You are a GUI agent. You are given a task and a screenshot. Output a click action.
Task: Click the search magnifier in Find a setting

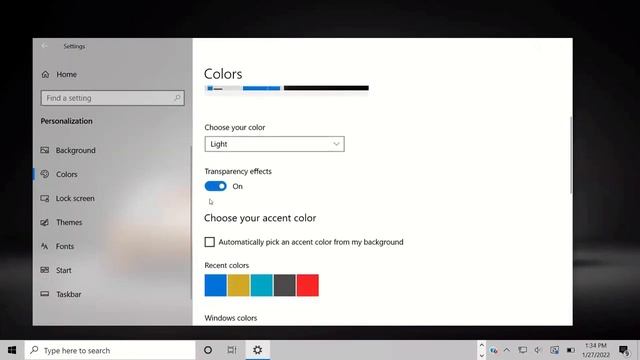coord(177,98)
